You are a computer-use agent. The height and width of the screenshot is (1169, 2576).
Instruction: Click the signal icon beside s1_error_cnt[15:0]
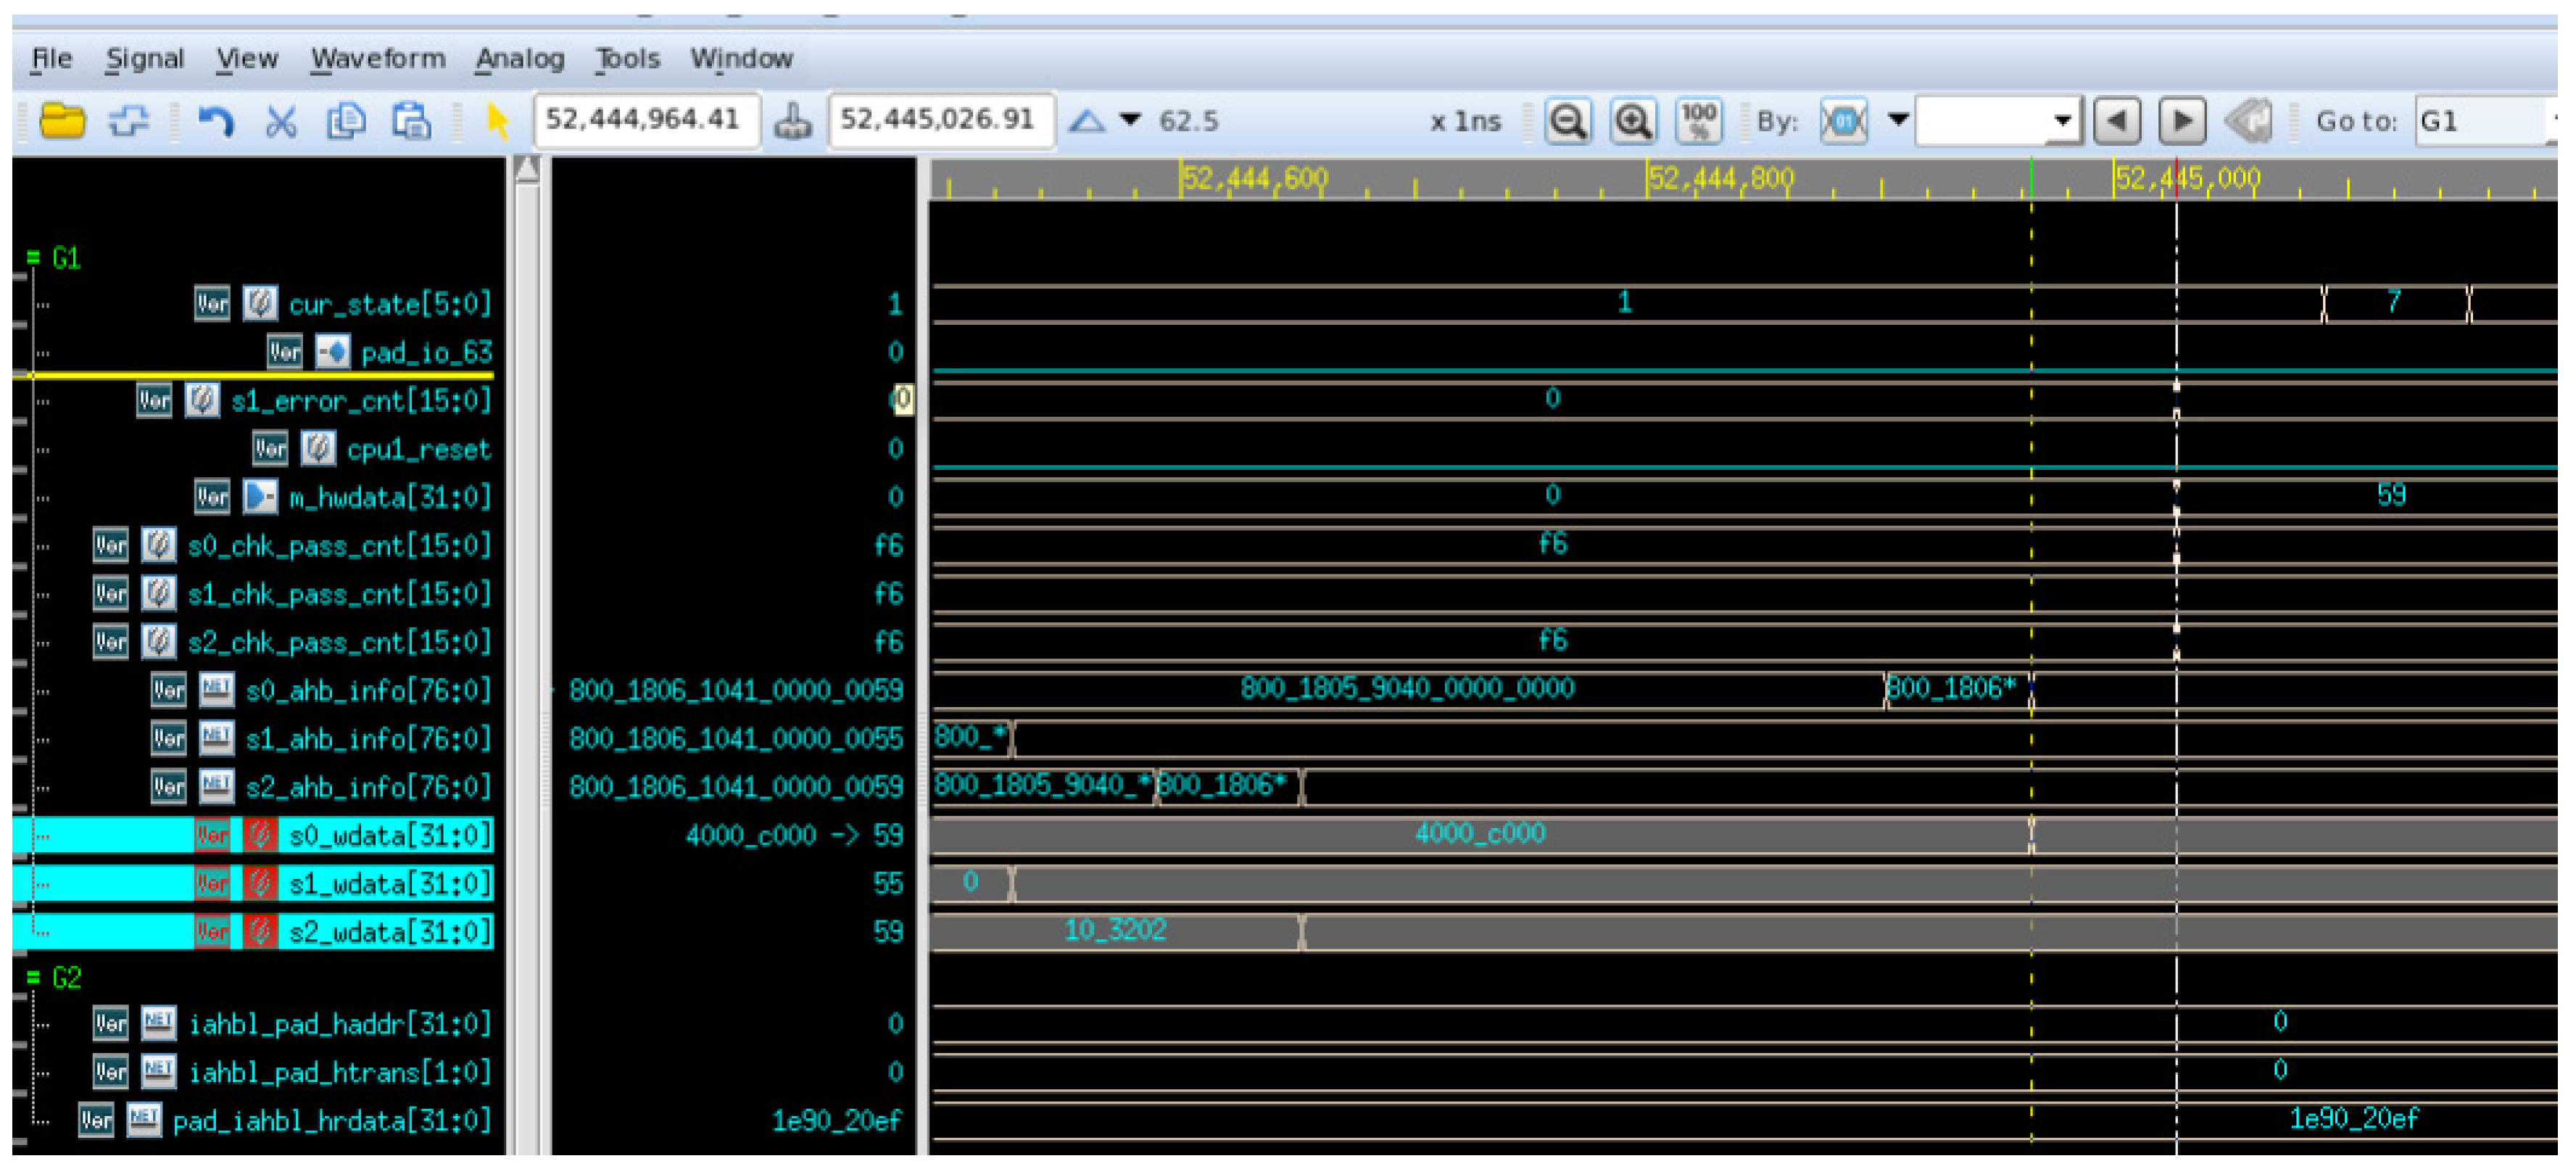point(202,400)
